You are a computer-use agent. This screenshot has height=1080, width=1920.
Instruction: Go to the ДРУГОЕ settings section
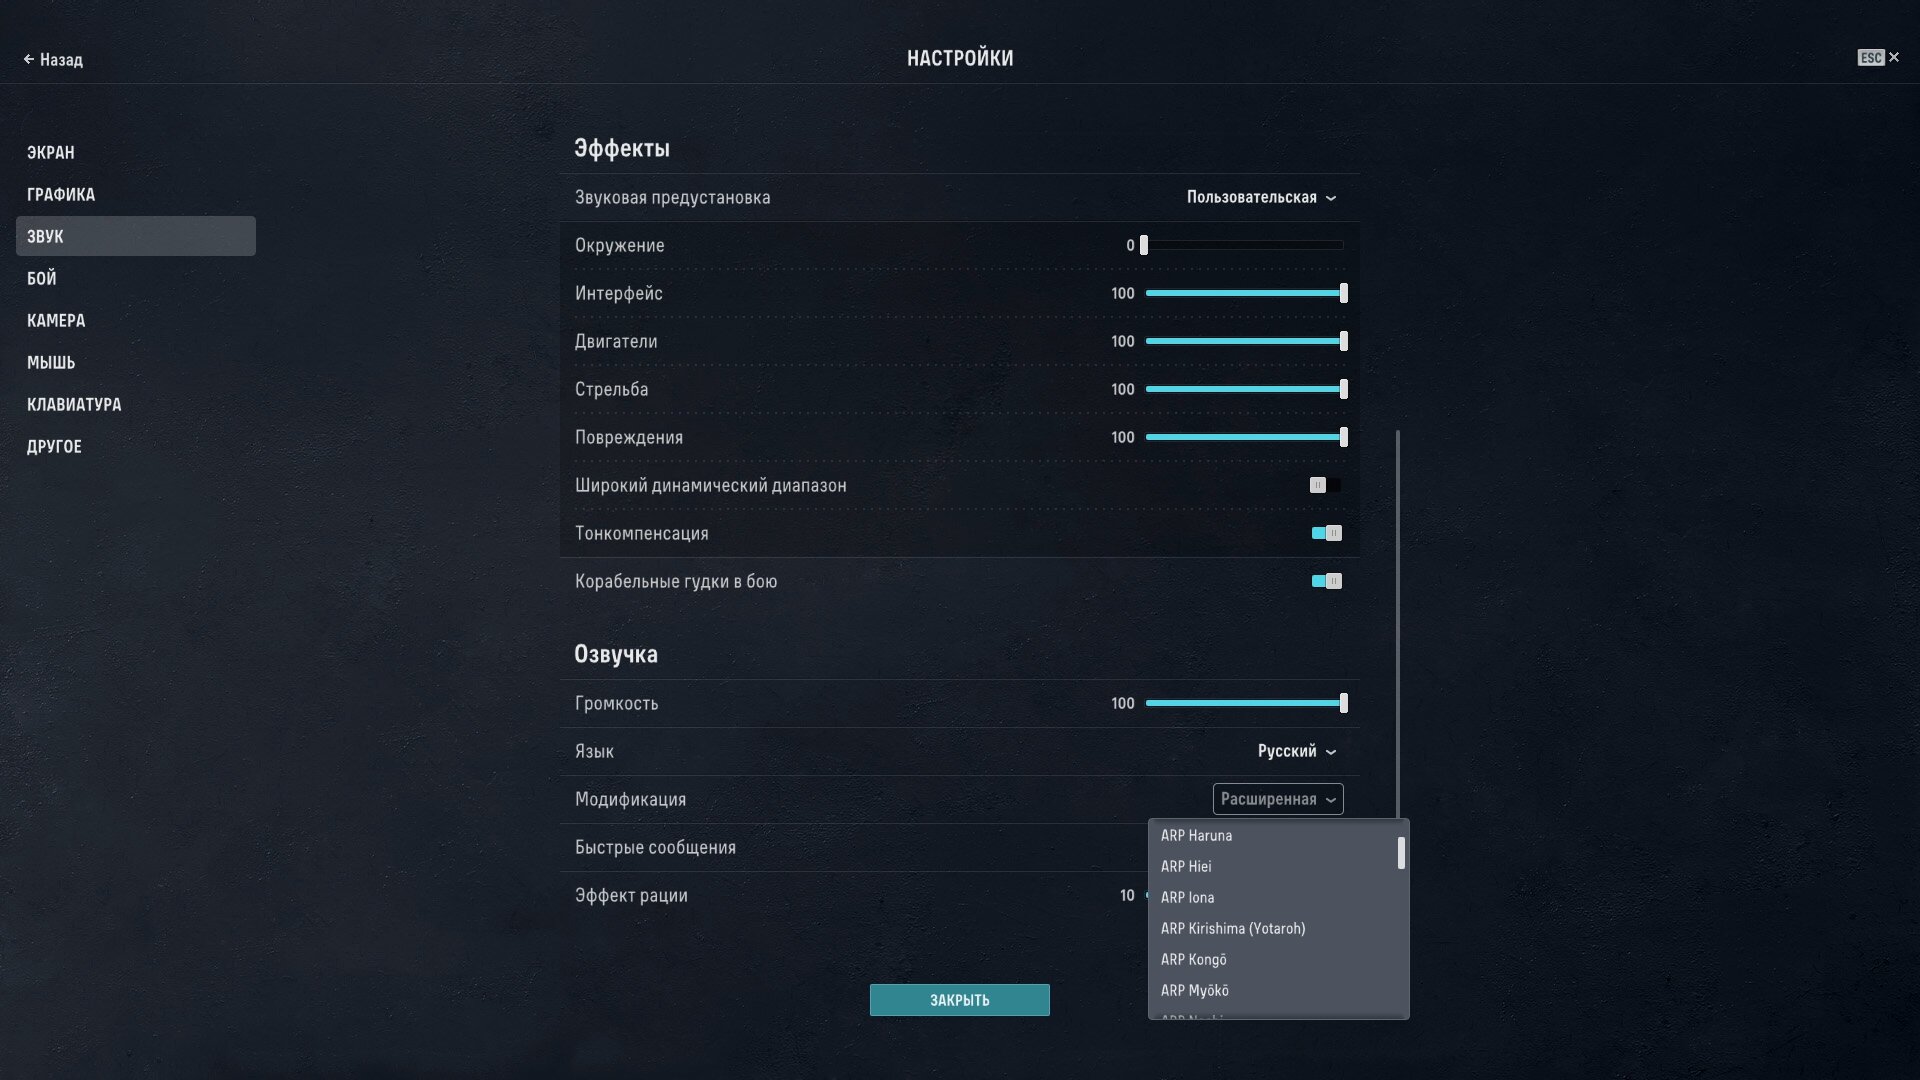pos(54,447)
